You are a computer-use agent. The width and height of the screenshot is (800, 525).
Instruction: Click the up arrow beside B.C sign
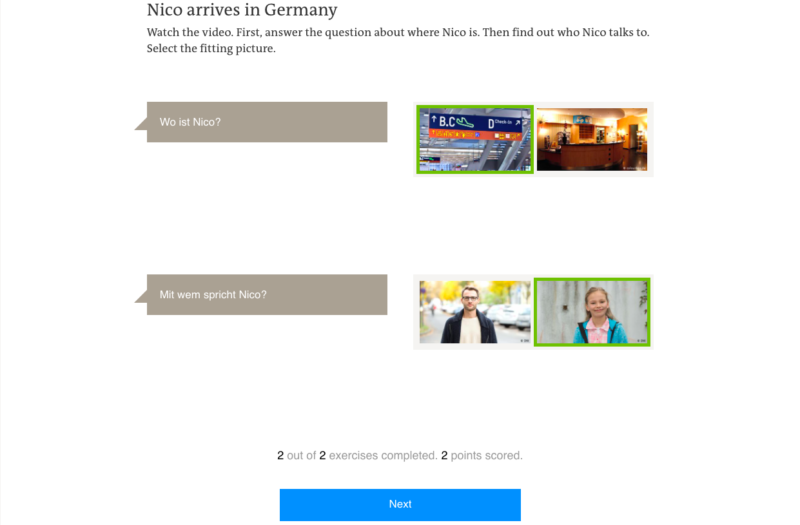(434, 120)
